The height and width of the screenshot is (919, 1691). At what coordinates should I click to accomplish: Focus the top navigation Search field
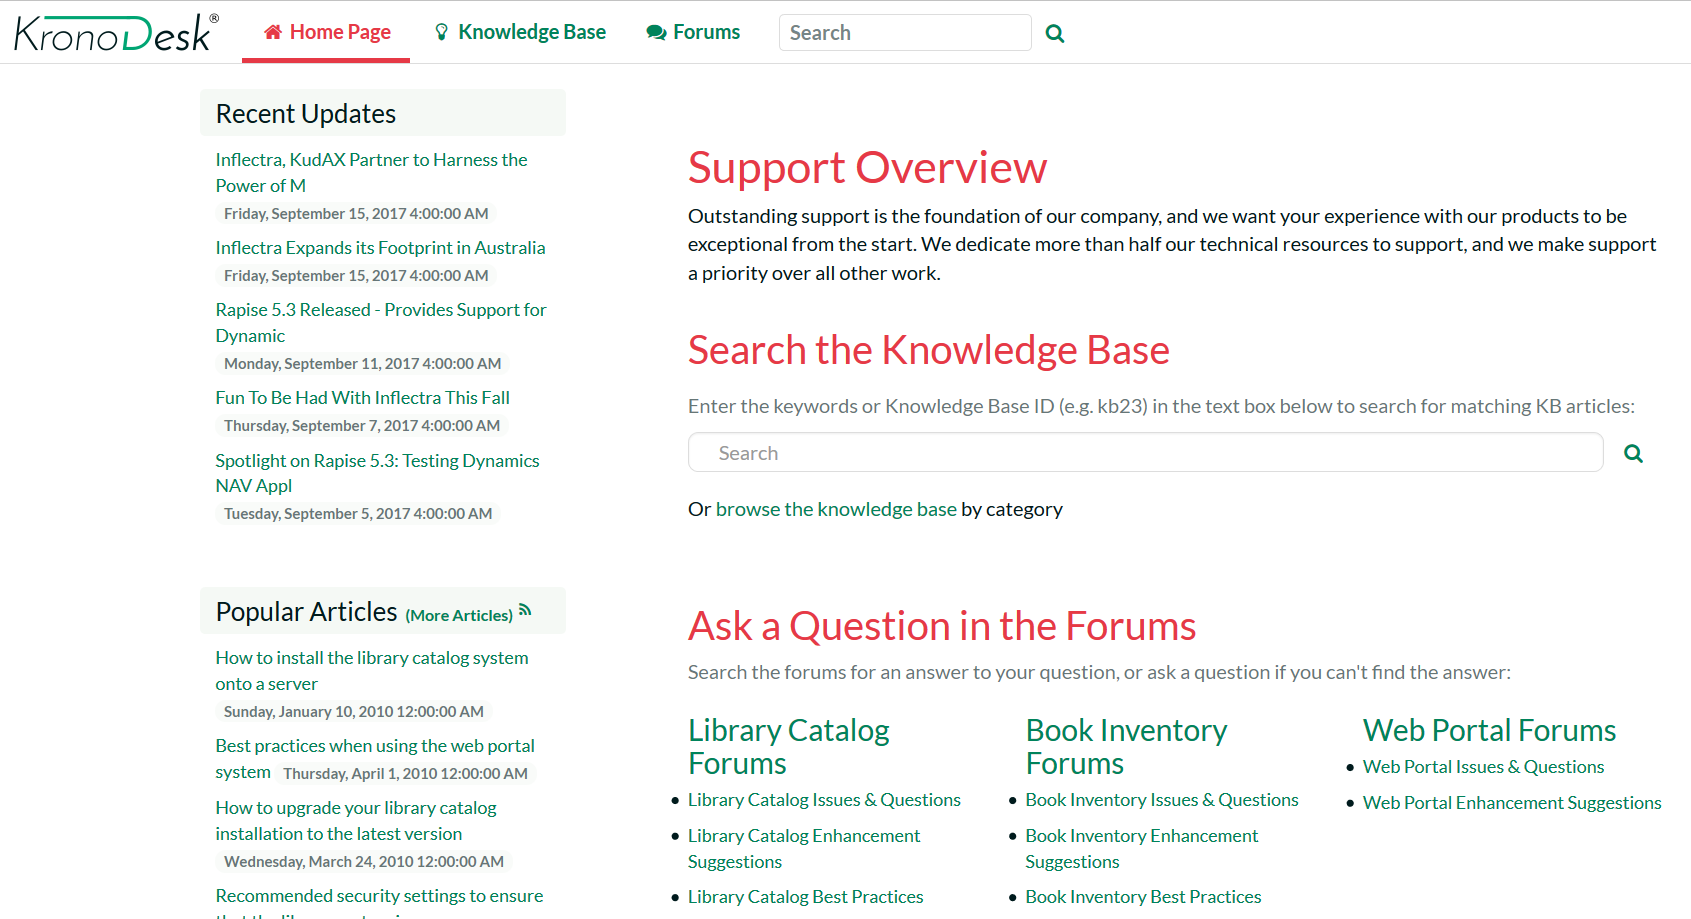[904, 33]
